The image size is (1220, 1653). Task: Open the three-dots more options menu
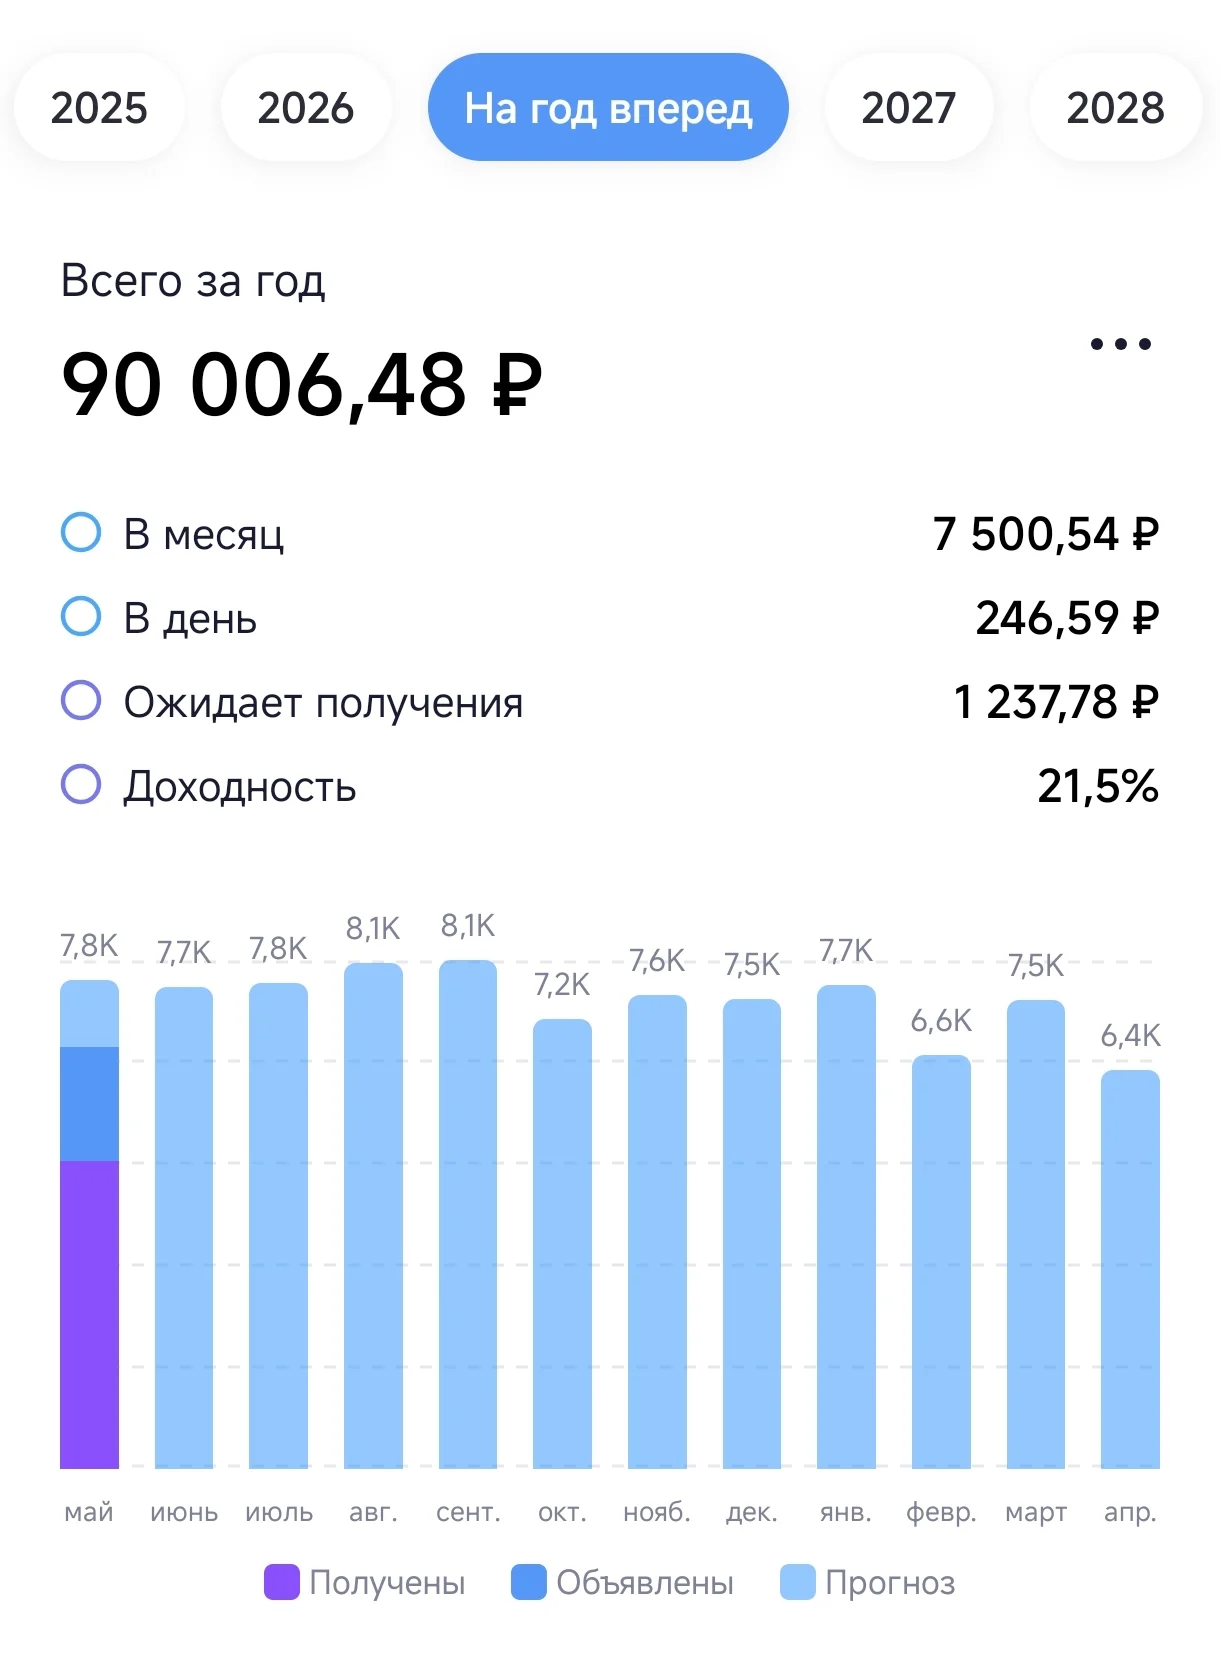[x=1120, y=344]
